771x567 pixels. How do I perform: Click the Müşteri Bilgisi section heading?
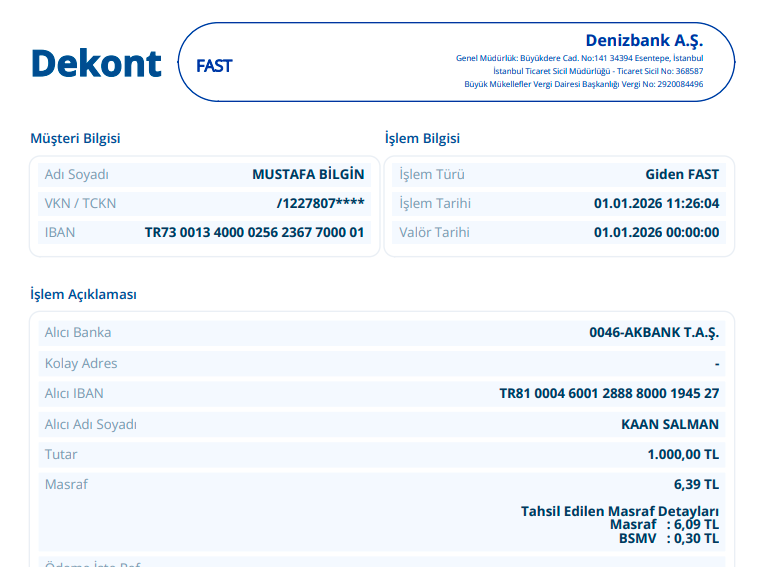(75, 138)
